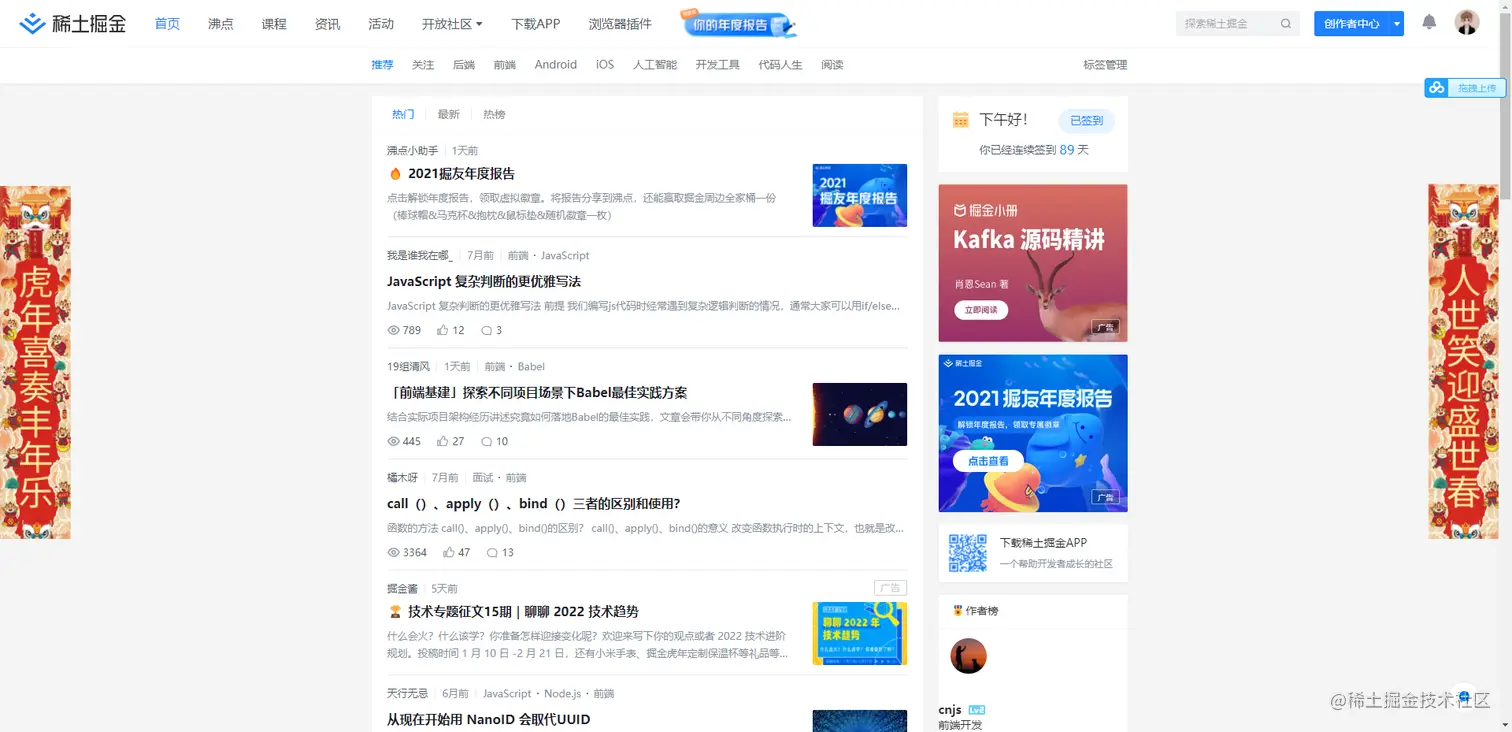This screenshot has width=1512, height=732.
Task: Click the 拖拽上传 cloud icon
Action: click(x=1436, y=88)
